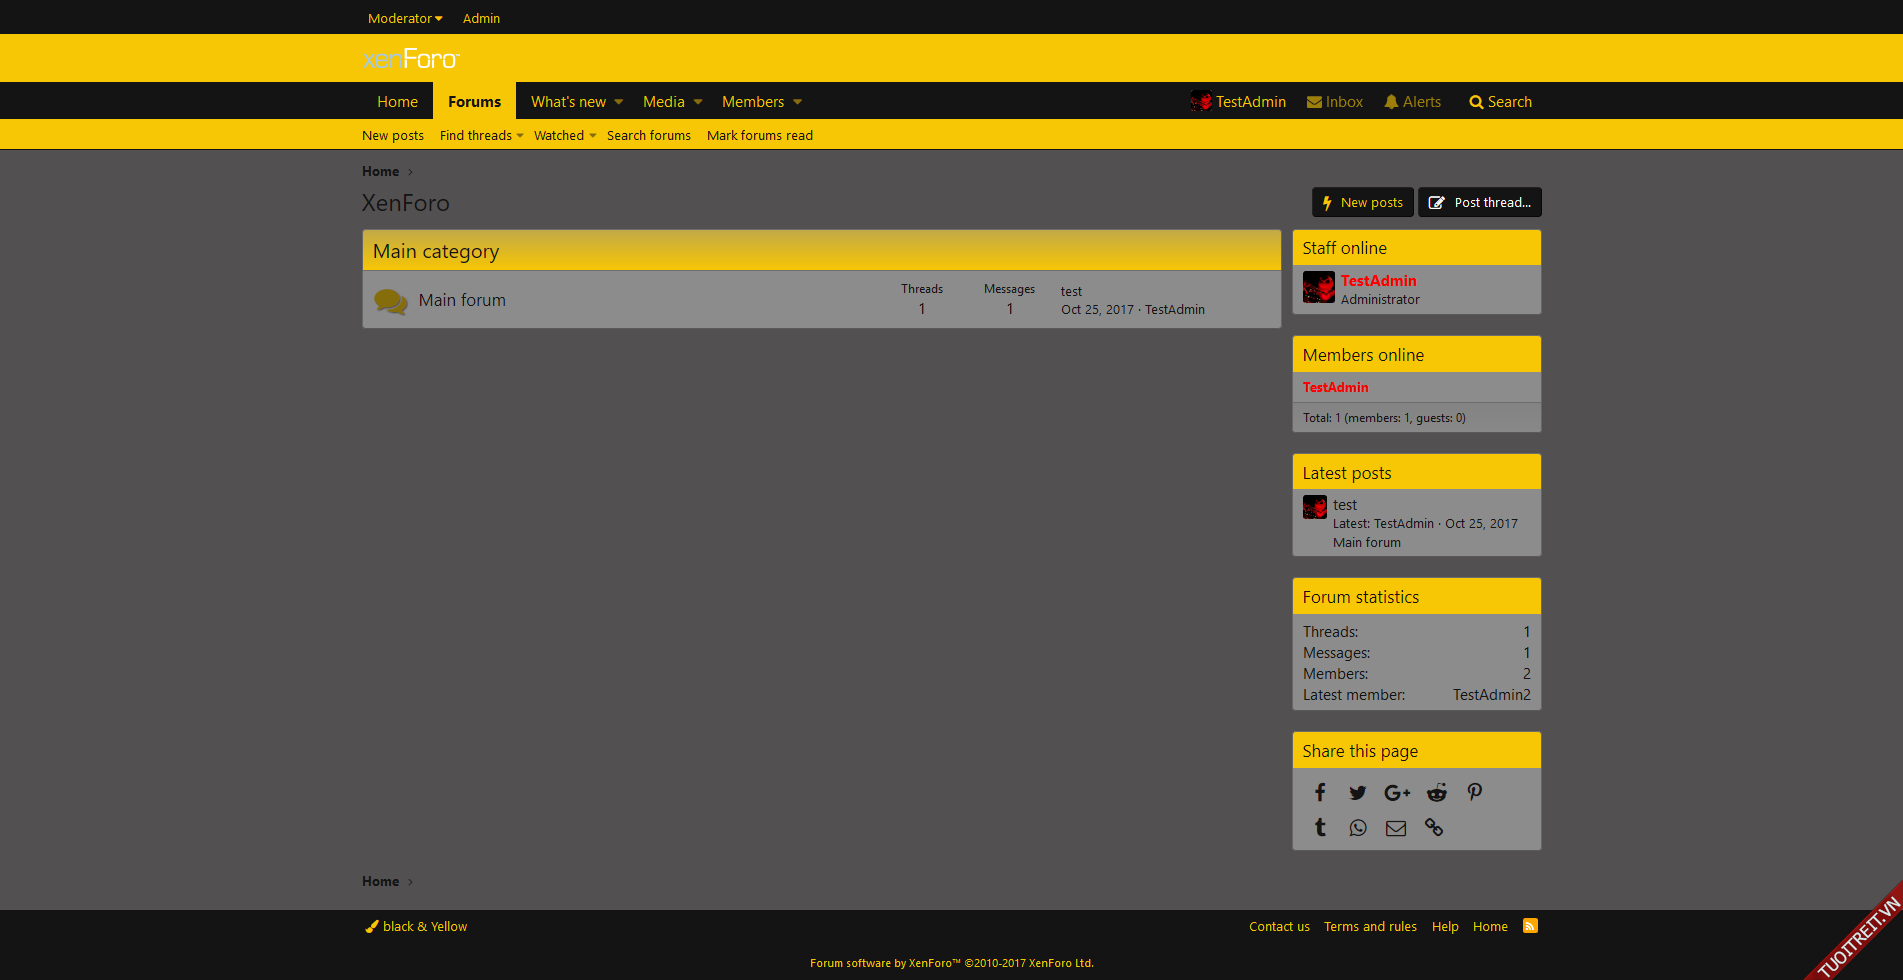Click the XenForo logo
Image resolution: width=1903 pixels, height=980 pixels.
tap(411, 59)
